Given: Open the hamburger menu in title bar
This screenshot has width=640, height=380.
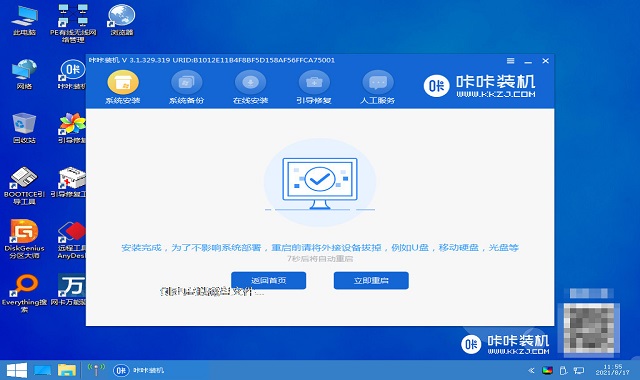Looking at the screenshot, I should tap(511, 61).
